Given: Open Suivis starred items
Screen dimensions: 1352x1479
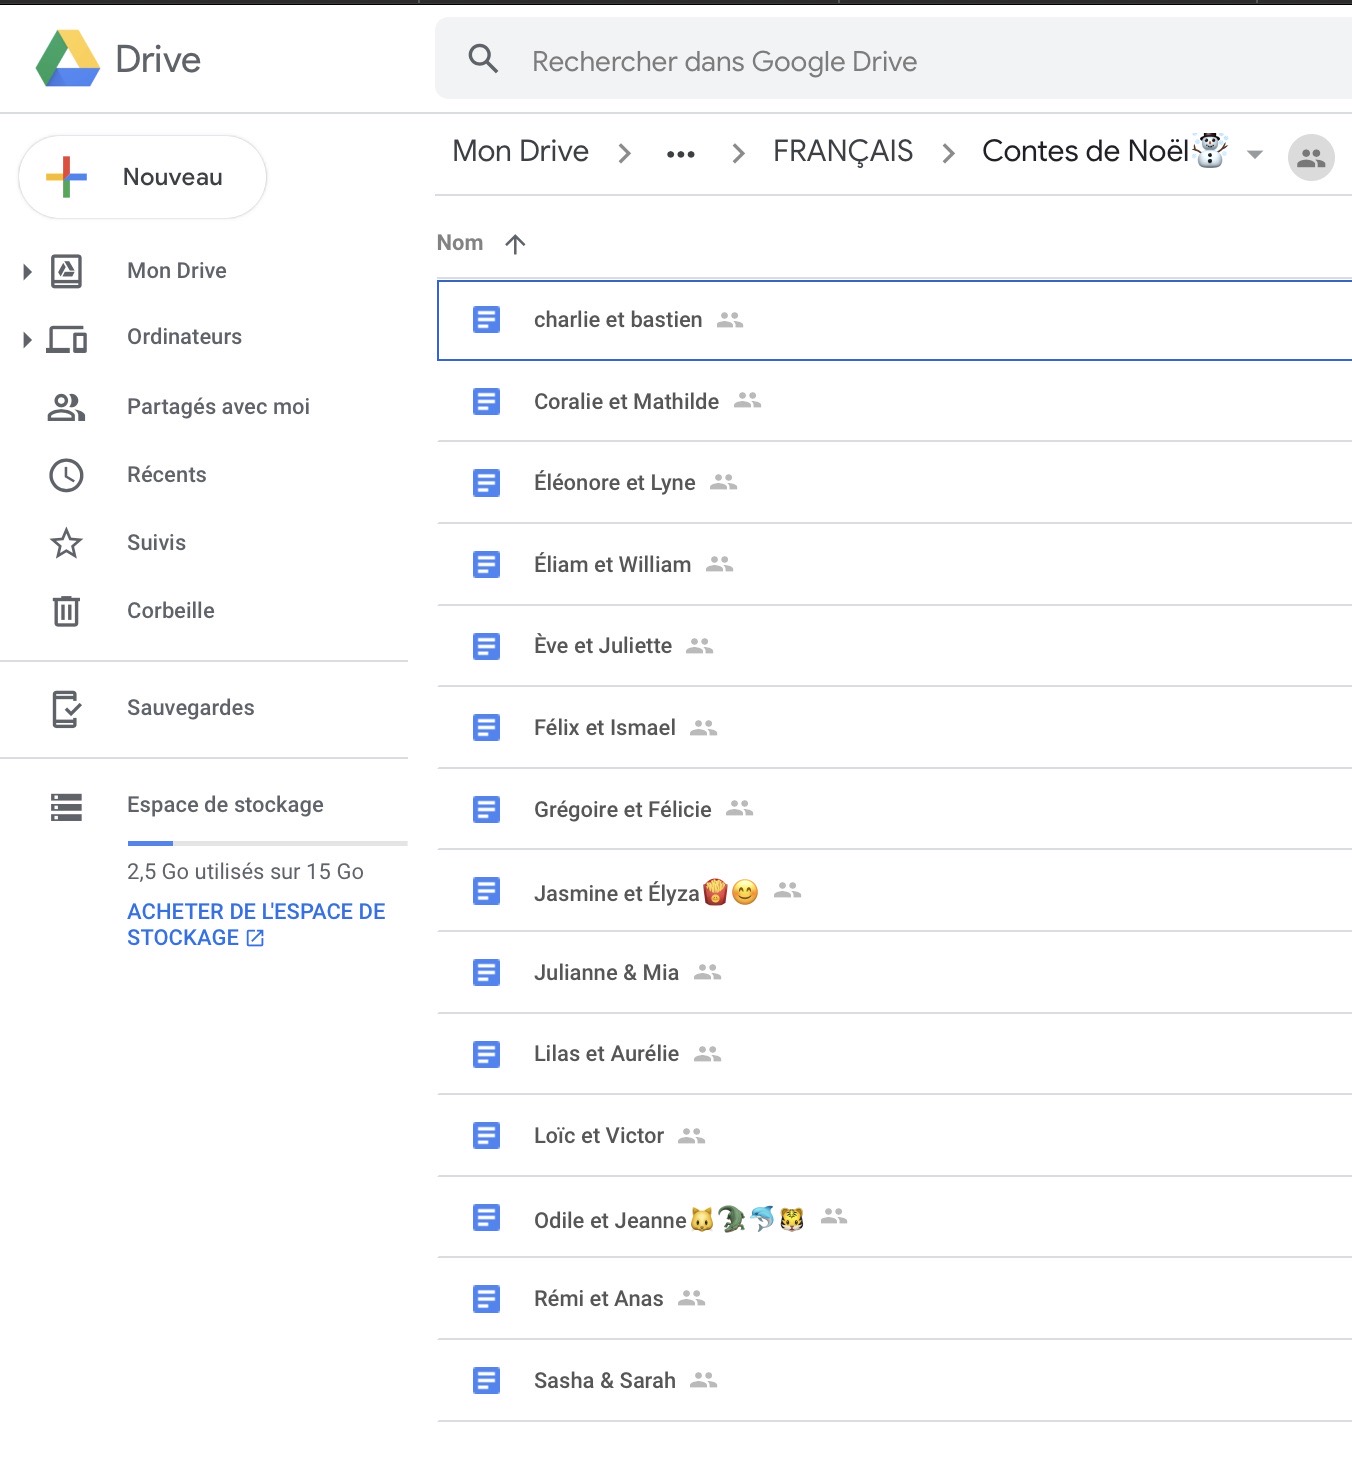Looking at the screenshot, I should (x=156, y=543).
